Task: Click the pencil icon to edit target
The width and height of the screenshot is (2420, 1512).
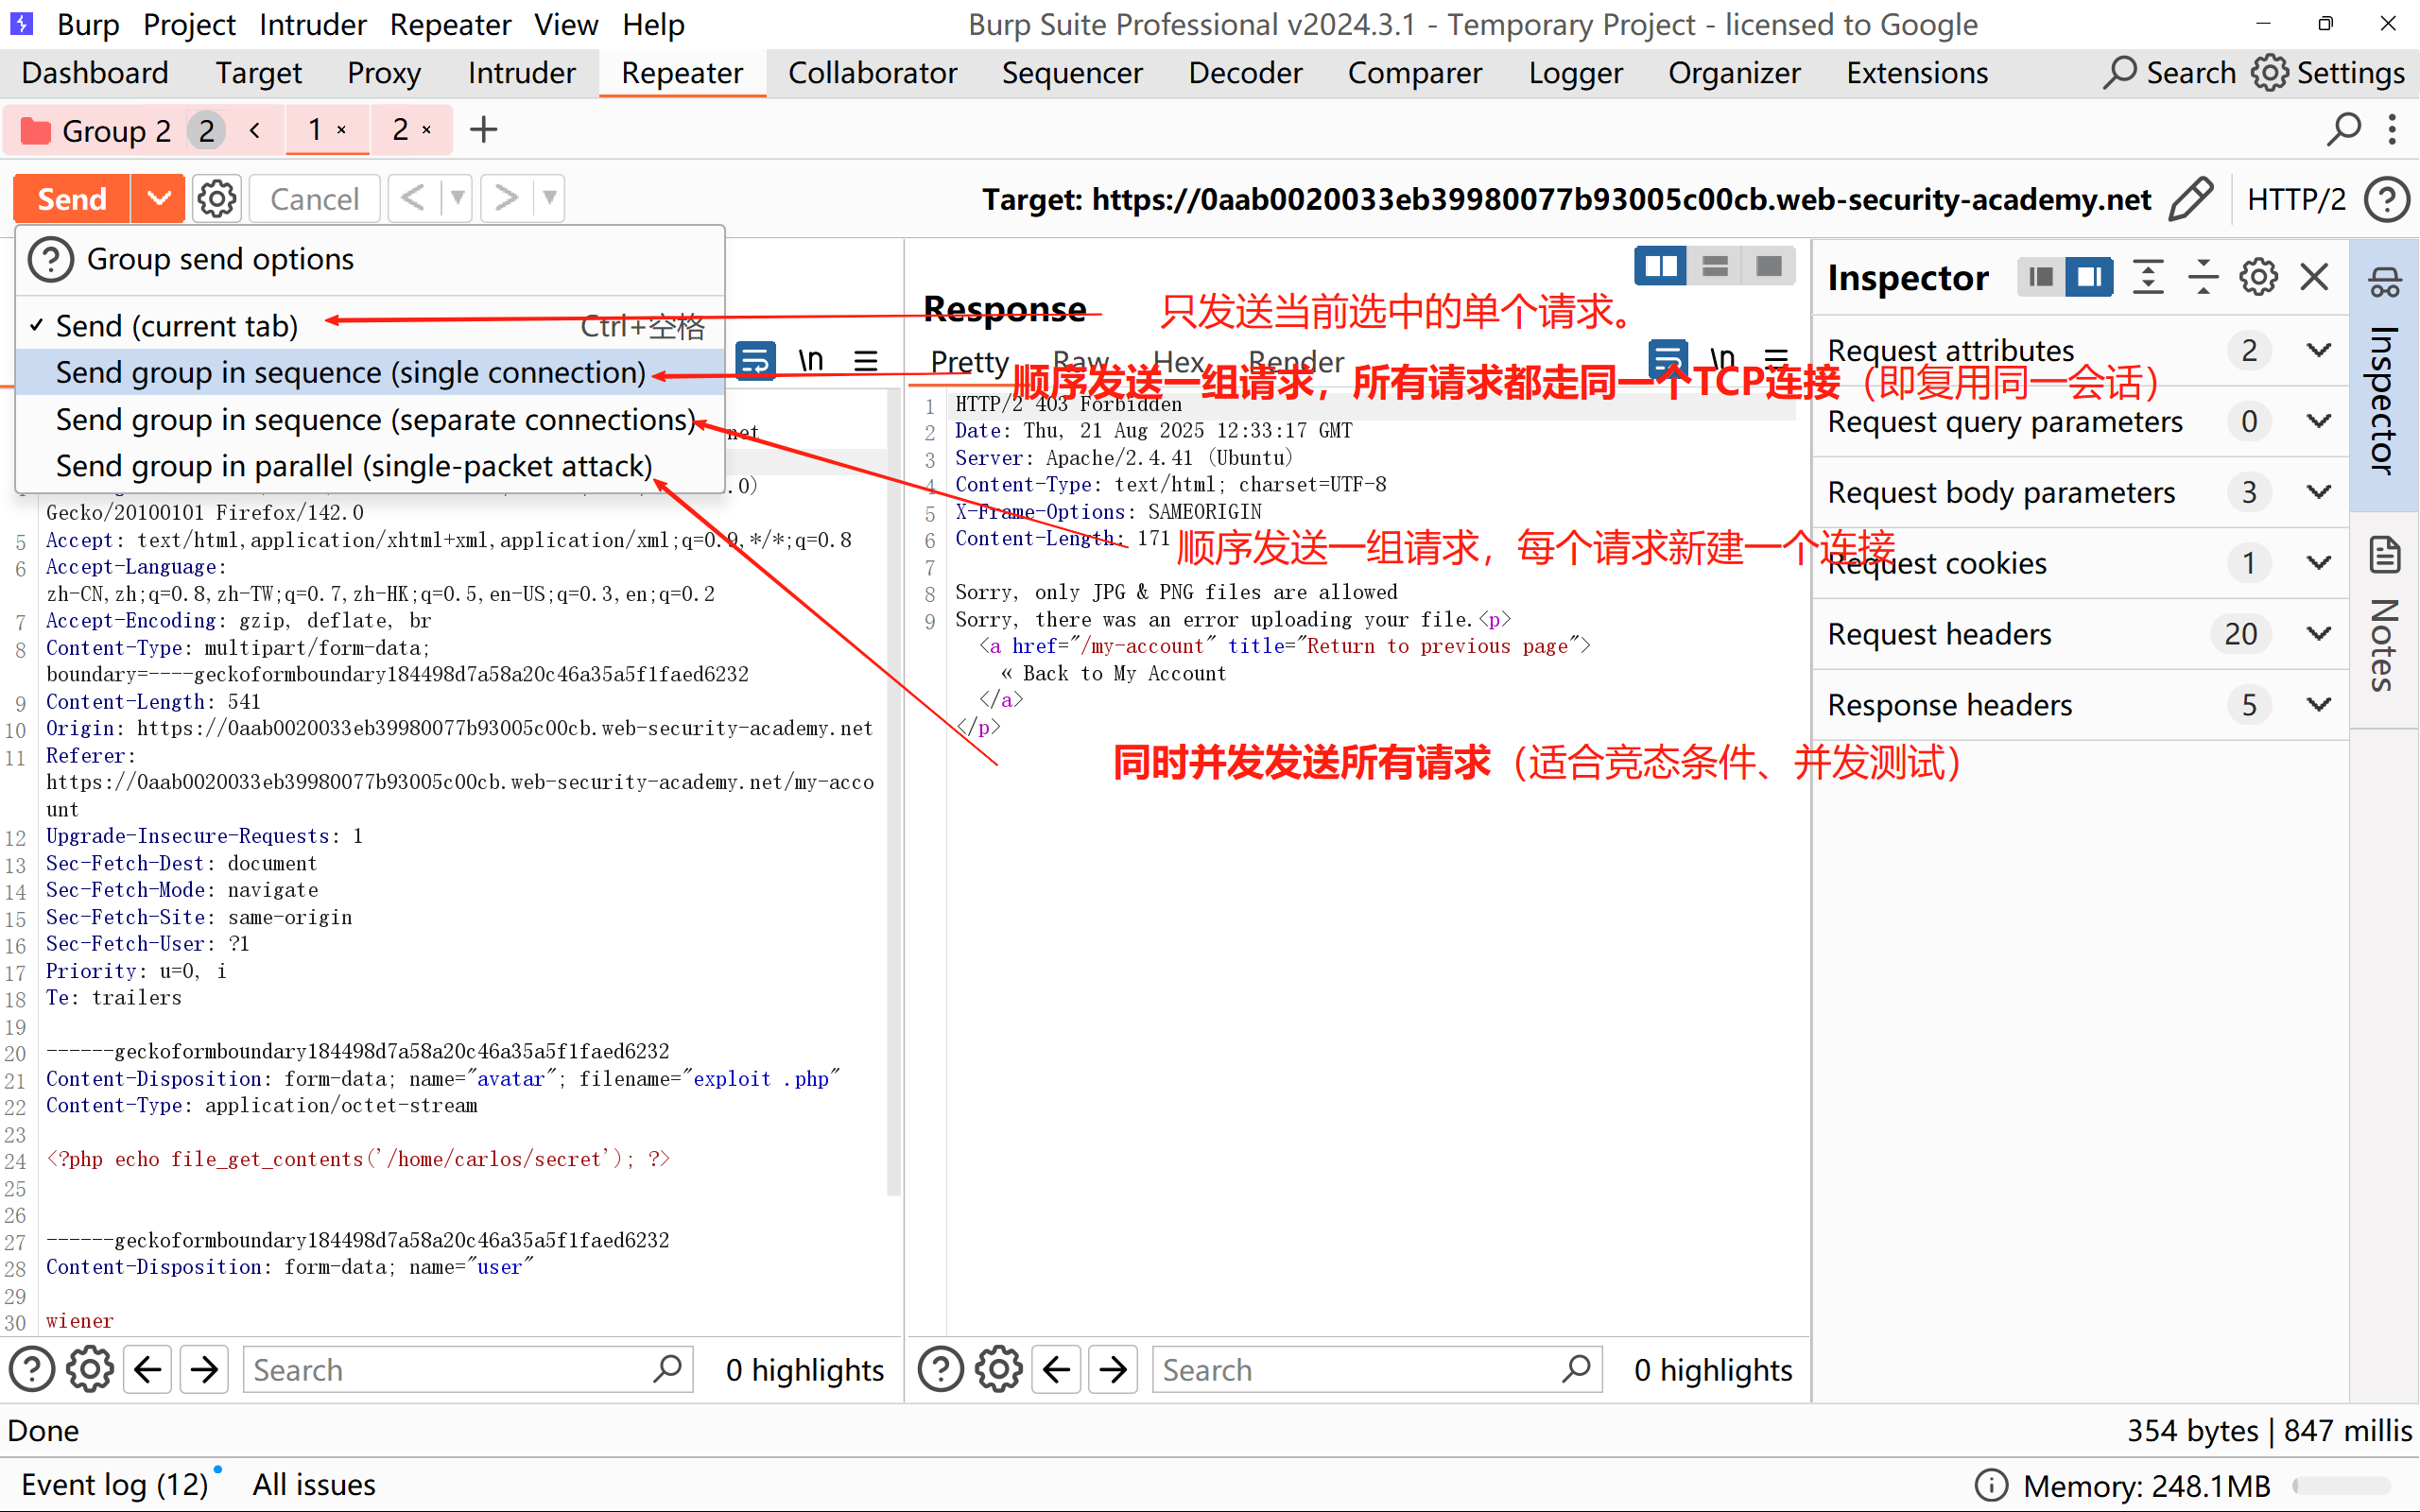Action: [x=2191, y=199]
